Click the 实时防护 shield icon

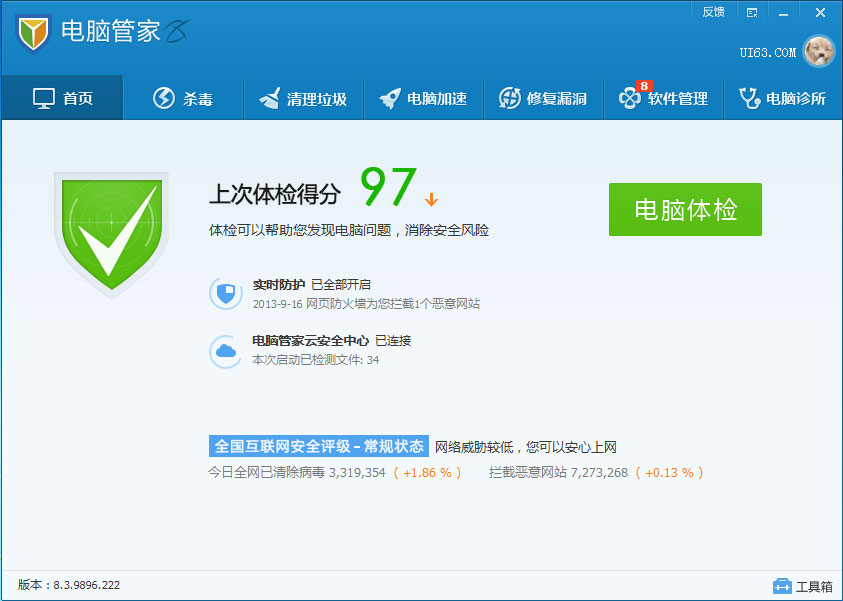coord(226,294)
